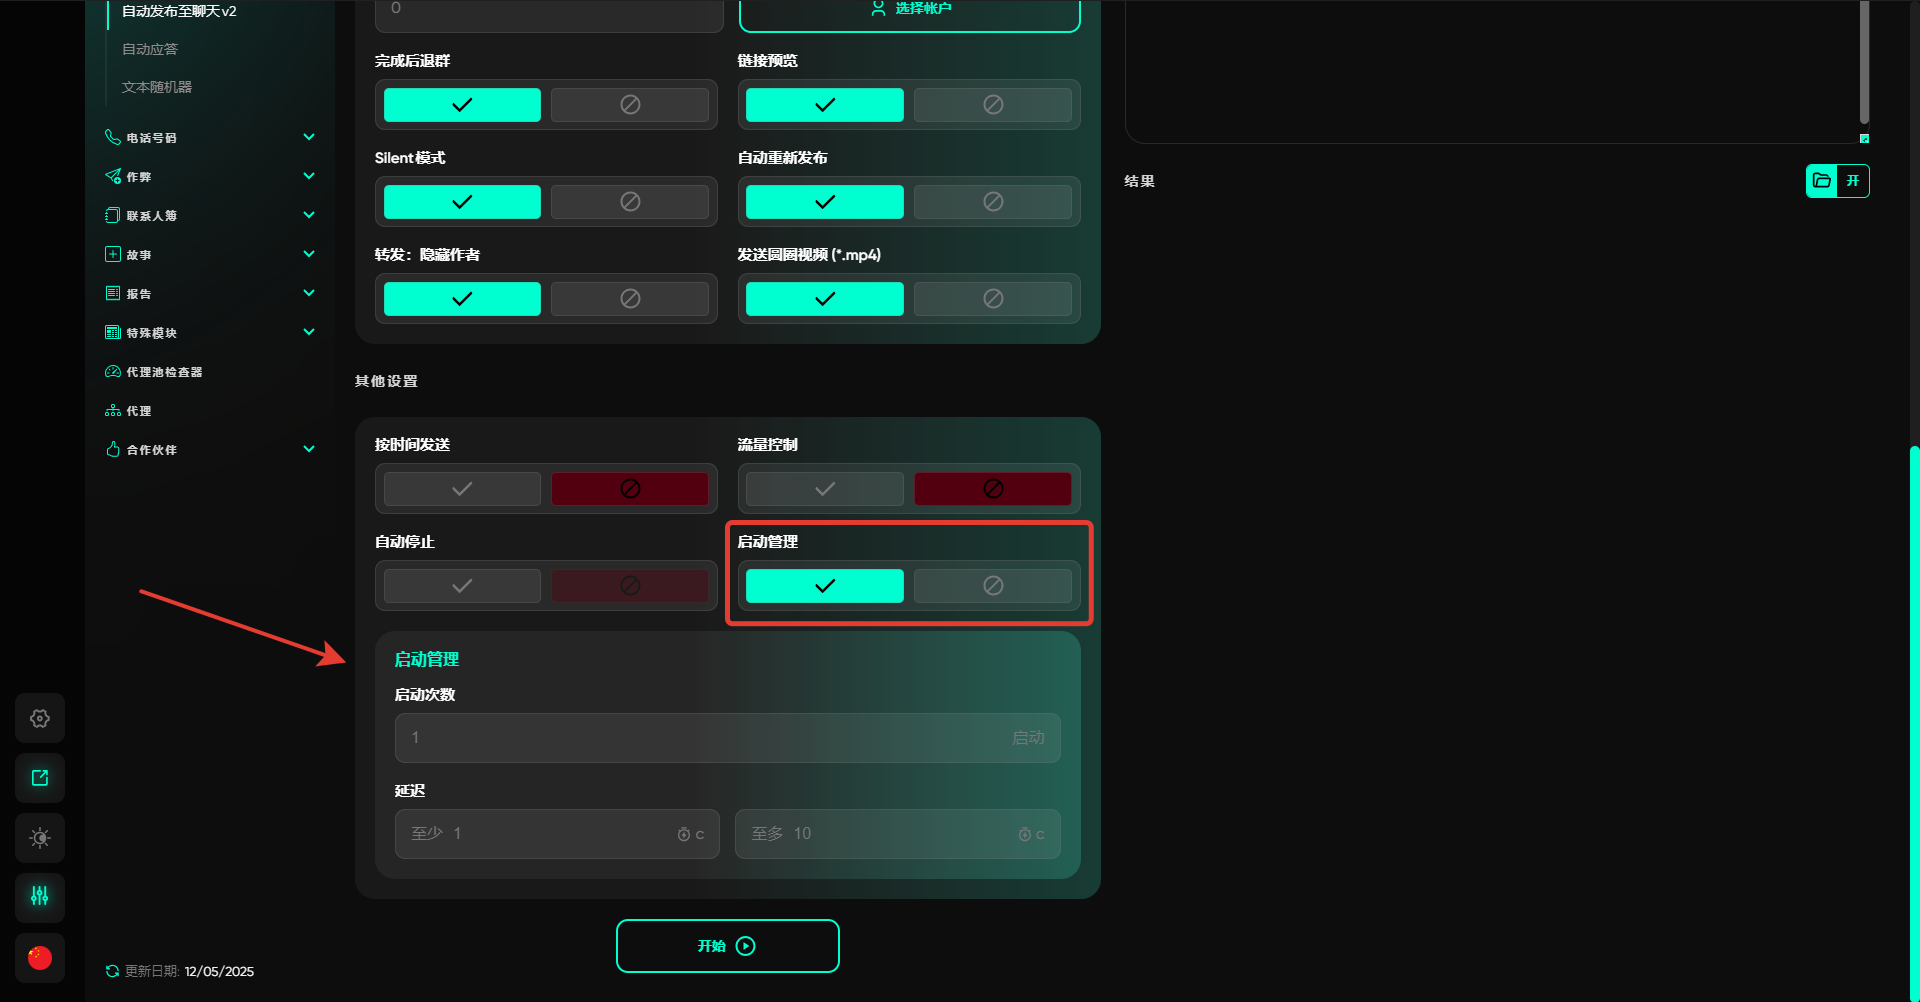1920x1002 pixels.
Task: Click the refresh icon beside 更新日期
Action: click(112, 971)
